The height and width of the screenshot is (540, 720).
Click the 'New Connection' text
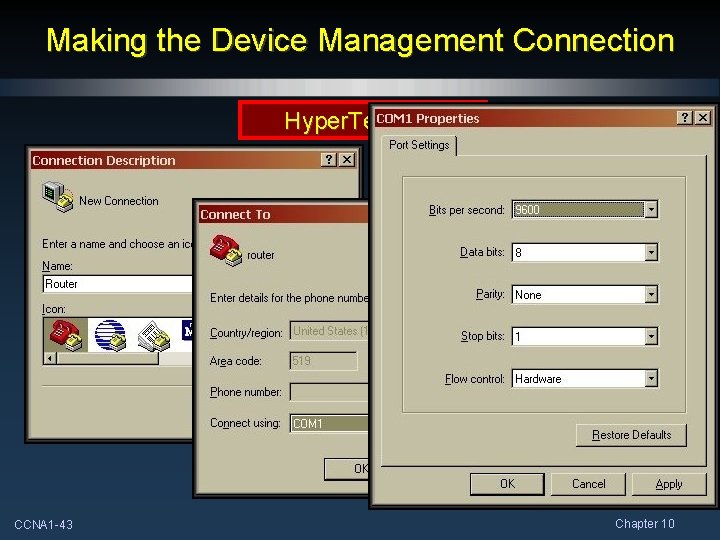point(118,201)
